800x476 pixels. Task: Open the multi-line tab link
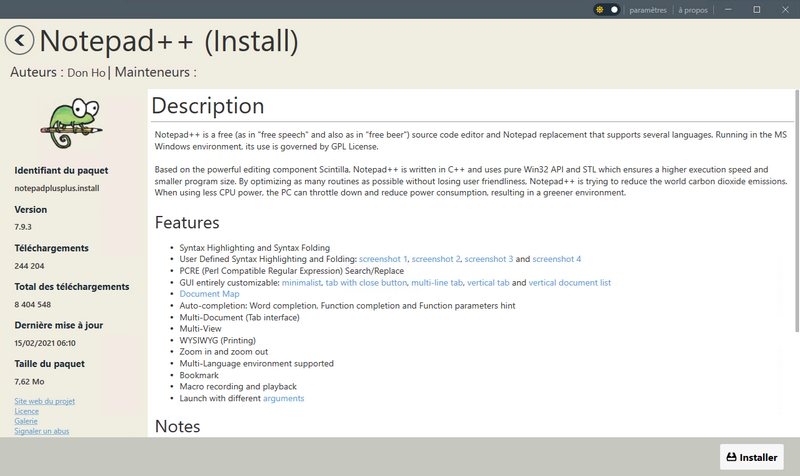pos(437,283)
